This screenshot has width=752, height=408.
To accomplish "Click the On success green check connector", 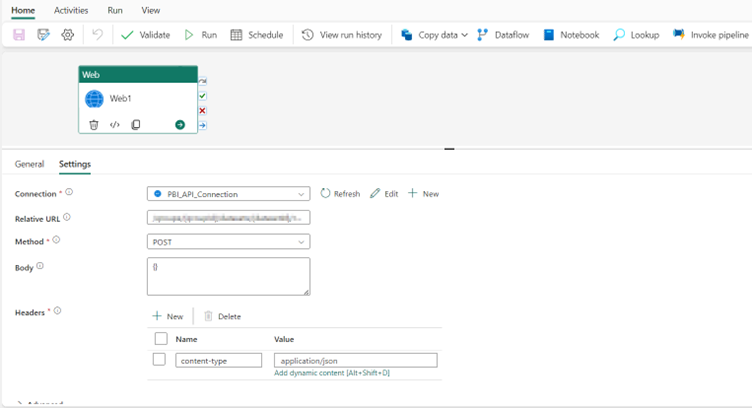I will click(202, 96).
